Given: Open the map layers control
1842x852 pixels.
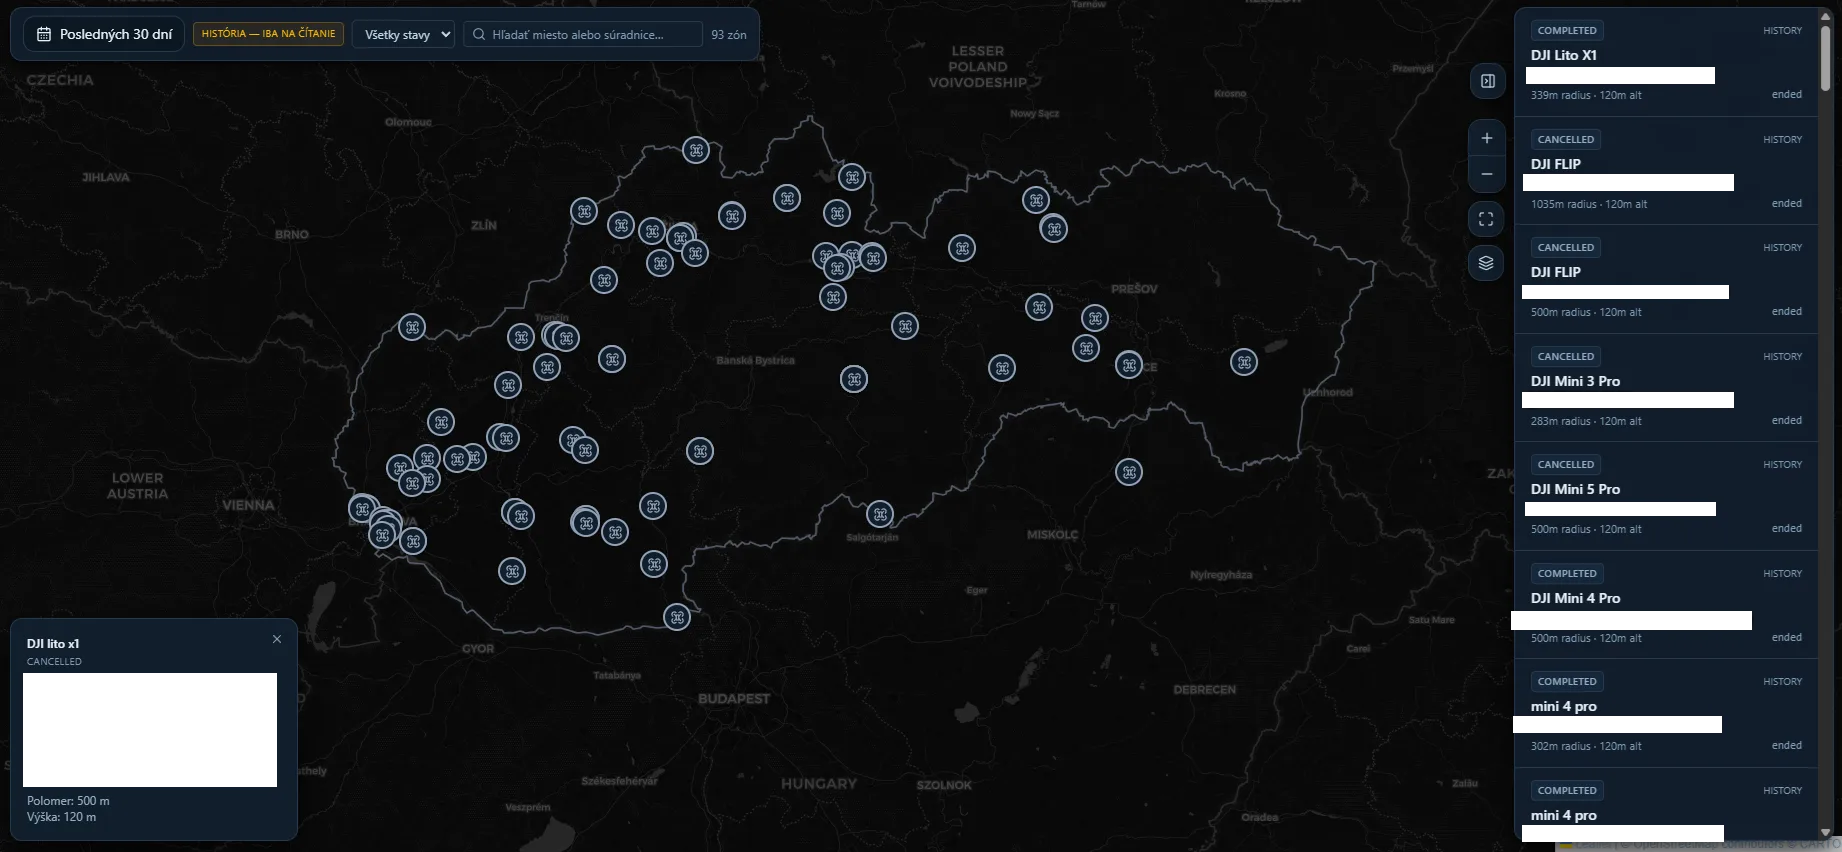Looking at the screenshot, I should point(1487,263).
